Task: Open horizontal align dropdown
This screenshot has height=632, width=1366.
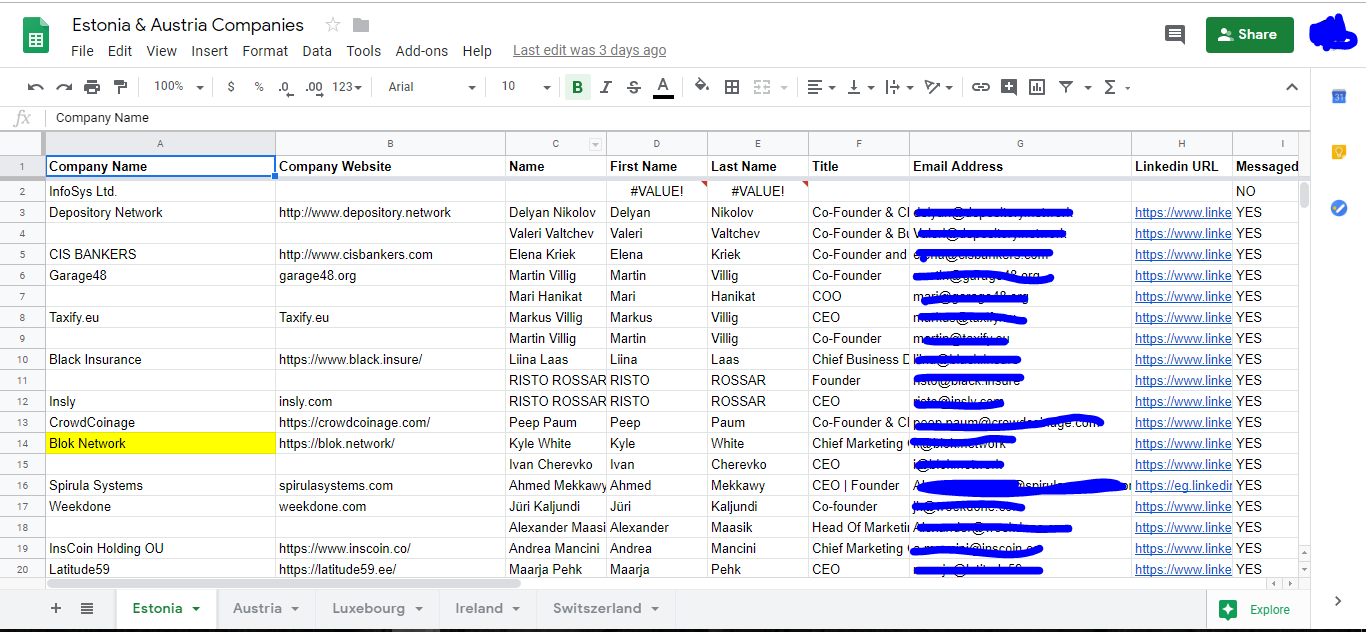Action: pyautogui.click(x=821, y=87)
